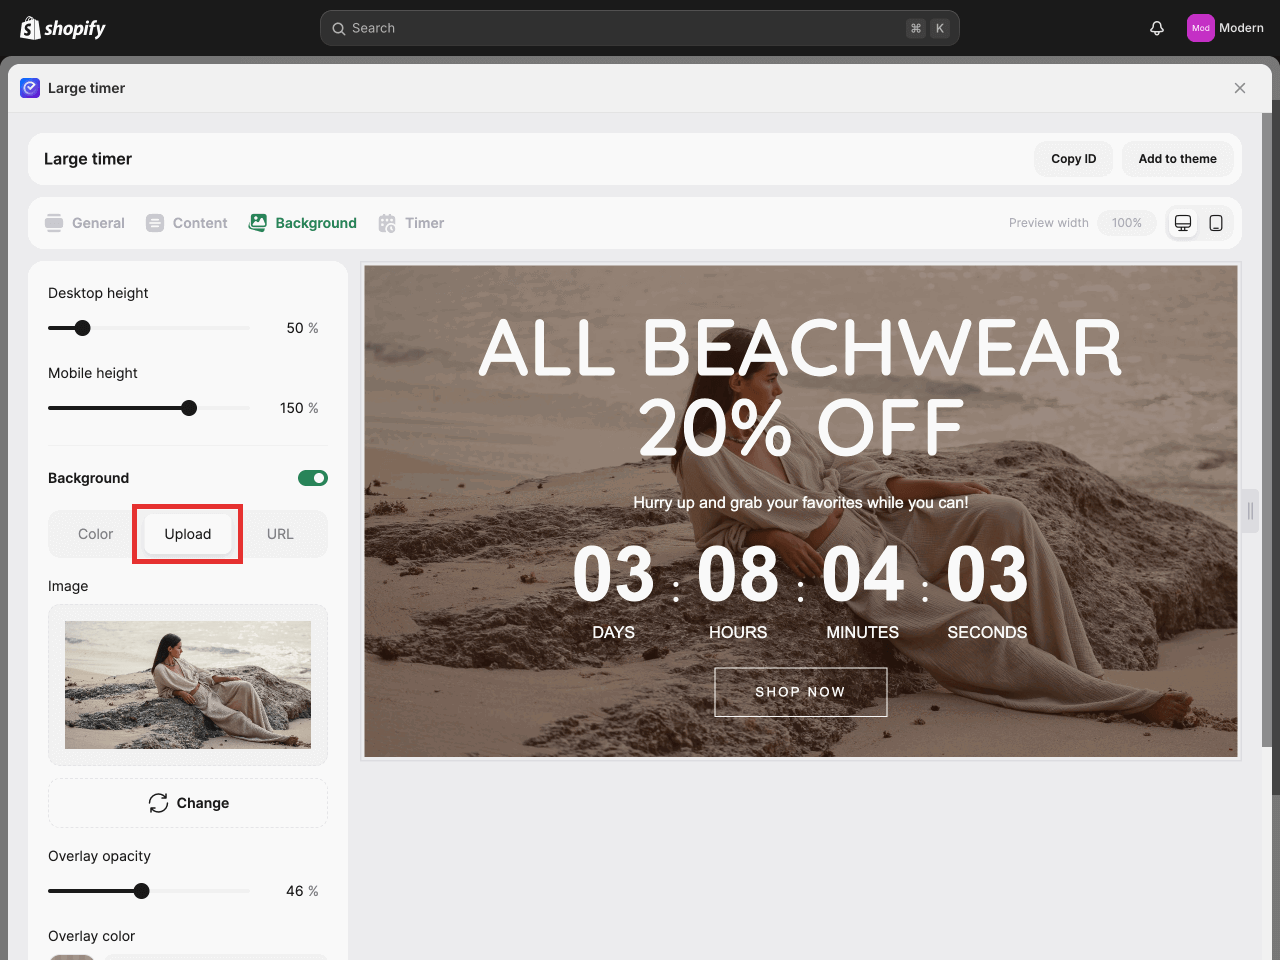
Task: Open the Timer tab
Action: [411, 223]
